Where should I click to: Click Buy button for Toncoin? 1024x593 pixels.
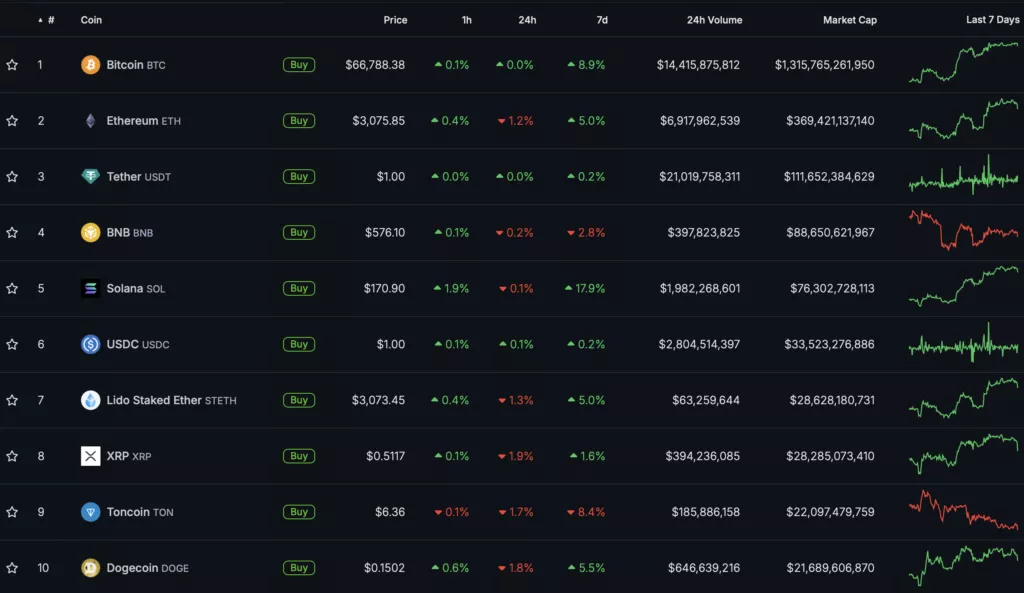click(x=299, y=512)
